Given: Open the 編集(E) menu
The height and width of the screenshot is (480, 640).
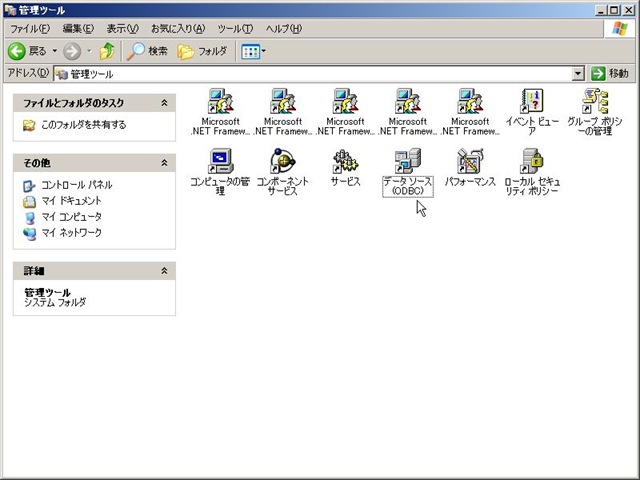Looking at the screenshot, I should (x=78, y=29).
